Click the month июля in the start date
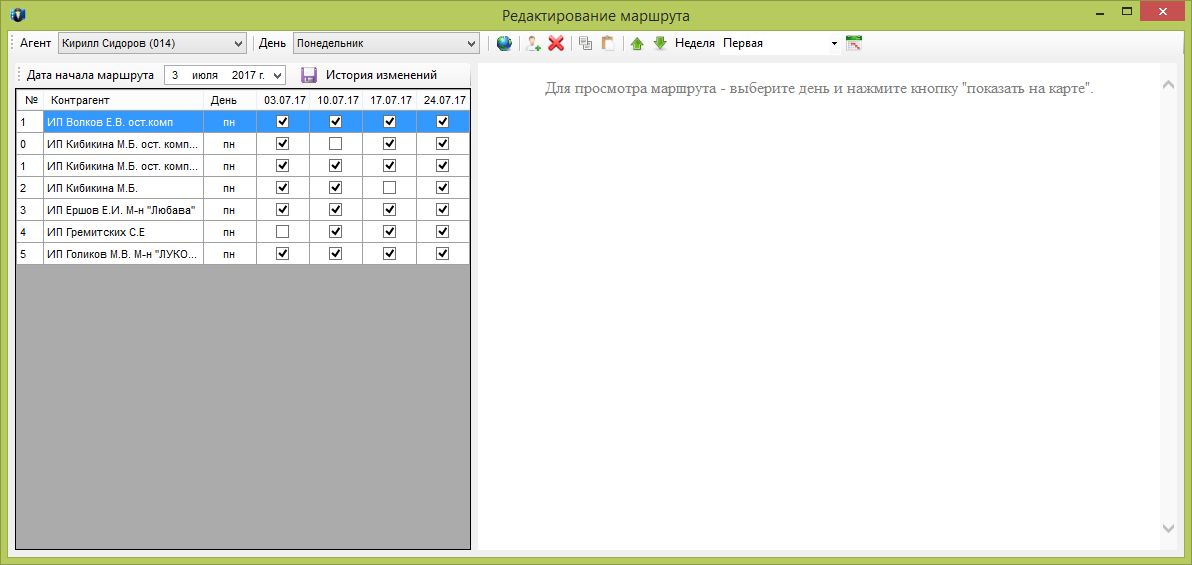This screenshot has height=565, width=1192. (x=205, y=75)
